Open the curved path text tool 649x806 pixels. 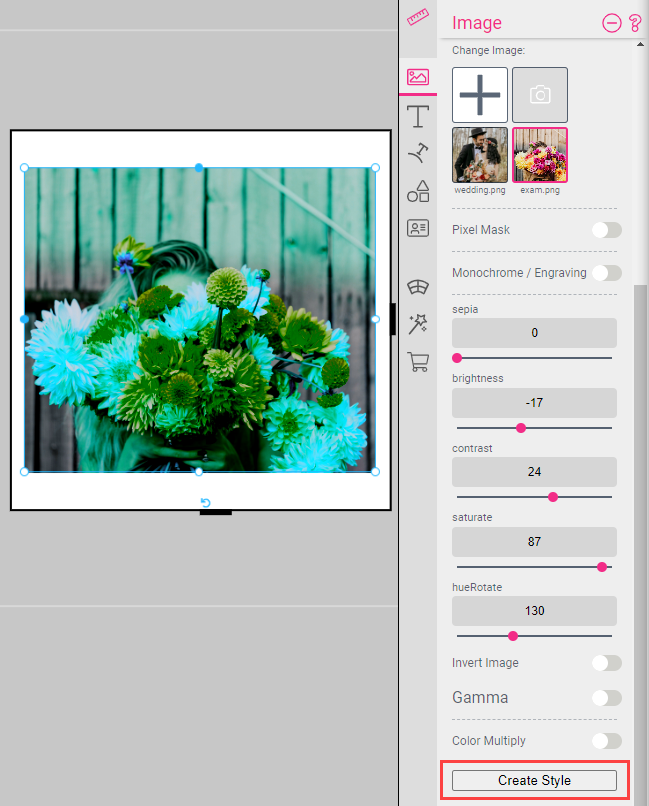pos(418,153)
